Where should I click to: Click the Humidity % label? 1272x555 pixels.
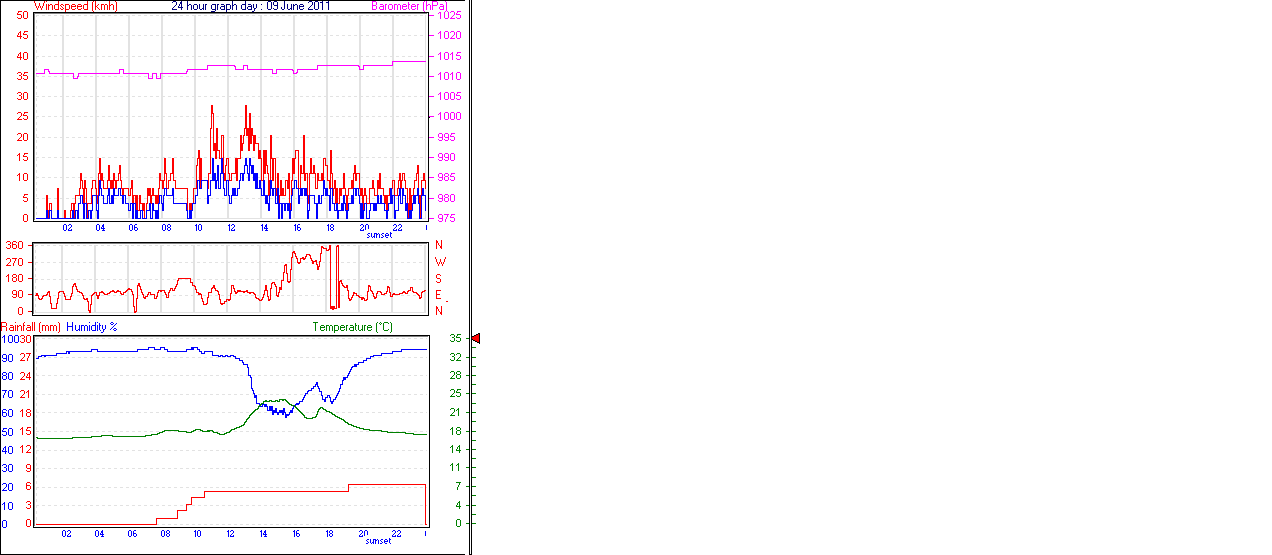[x=92, y=327]
